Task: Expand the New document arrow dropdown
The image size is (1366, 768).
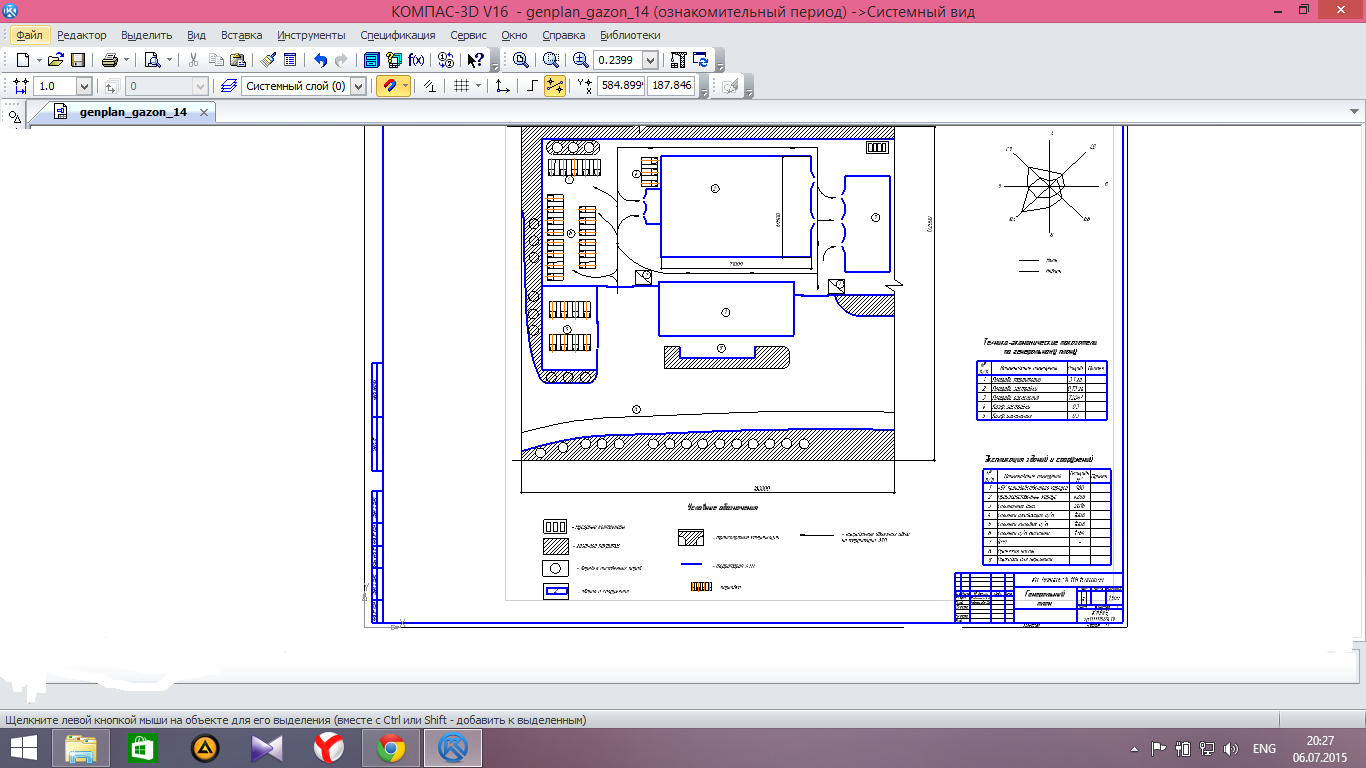Action: (39, 60)
